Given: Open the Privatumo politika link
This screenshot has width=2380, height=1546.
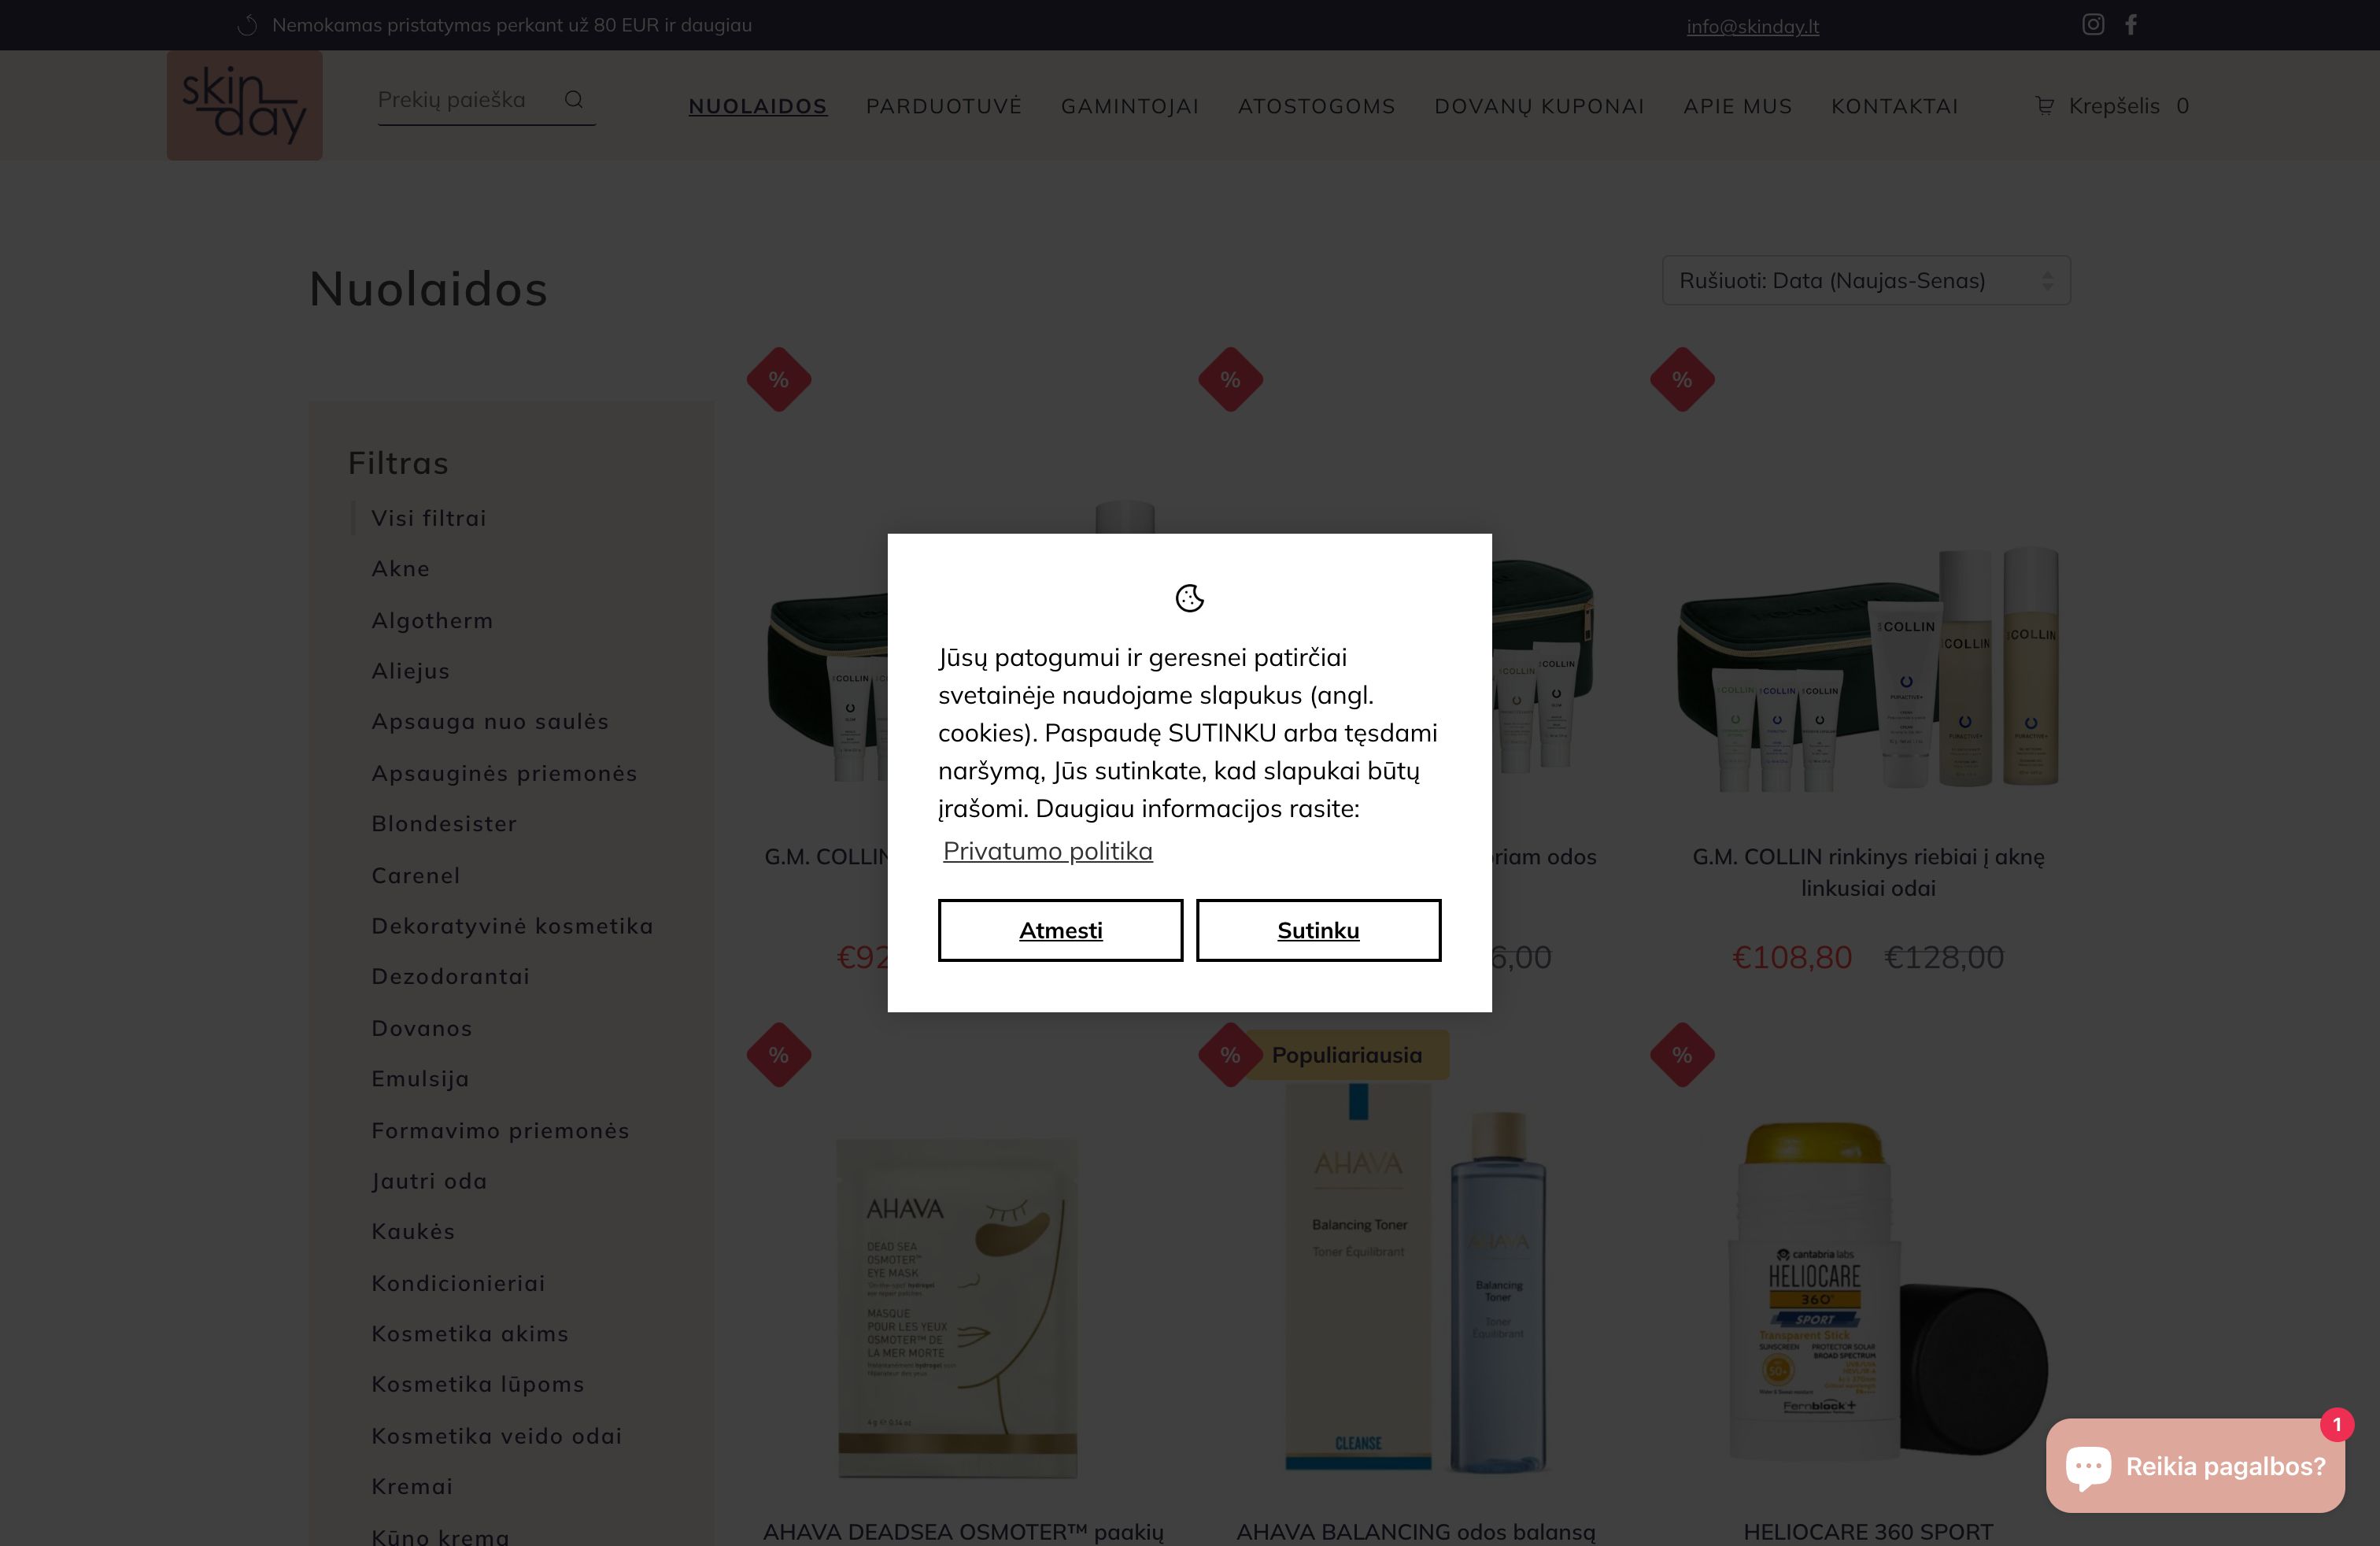Looking at the screenshot, I should point(1047,850).
